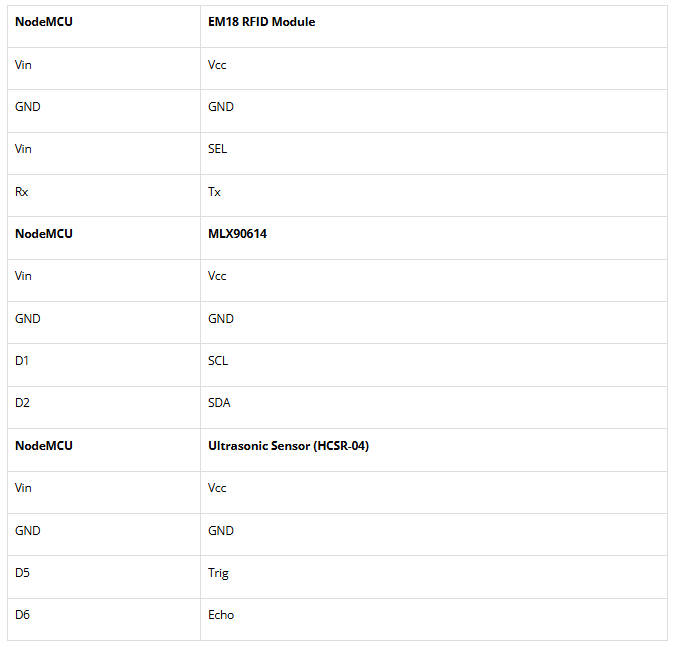This screenshot has height=647, width=676.
Task: Select the SDA cell
Action: [x=220, y=403]
